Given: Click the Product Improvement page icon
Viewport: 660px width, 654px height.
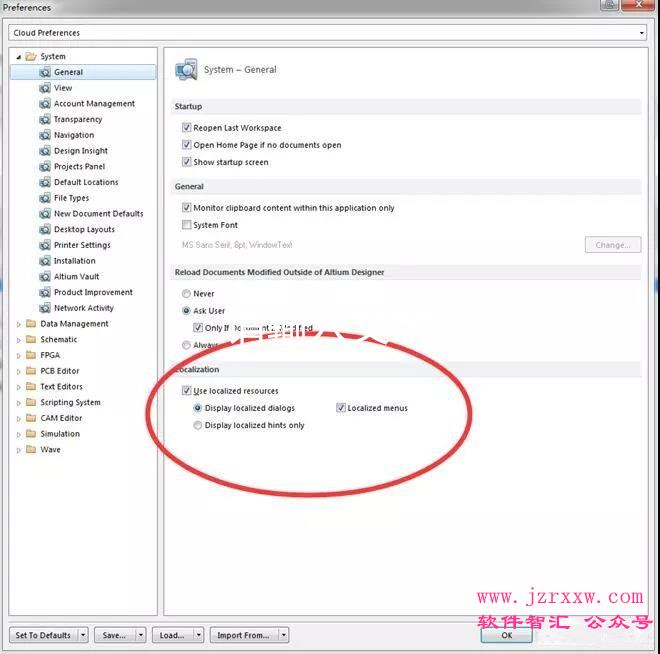Looking at the screenshot, I should (x=45, y=292).
